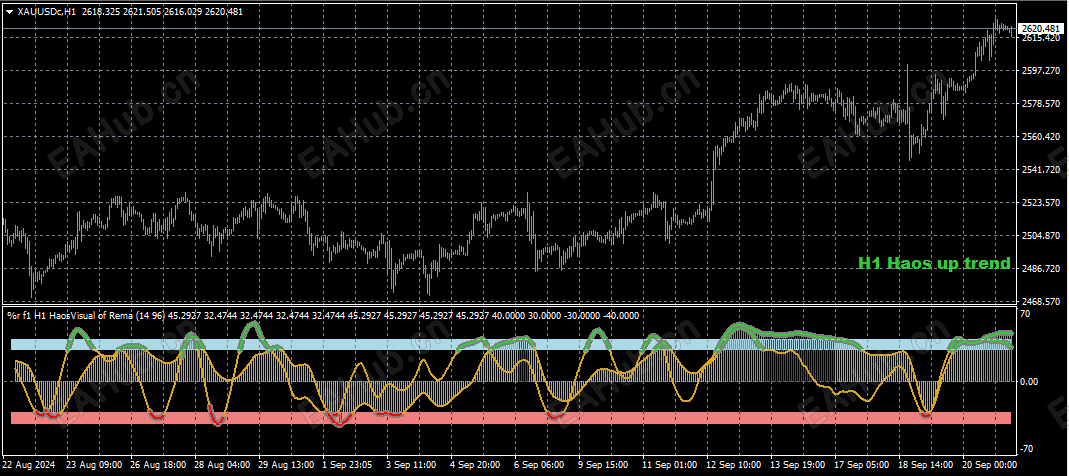The height and width of the screenshot is (476, 1069).
Task: Select the 1 Sep 23:05 time marker
Action: [x=348, y=464]
